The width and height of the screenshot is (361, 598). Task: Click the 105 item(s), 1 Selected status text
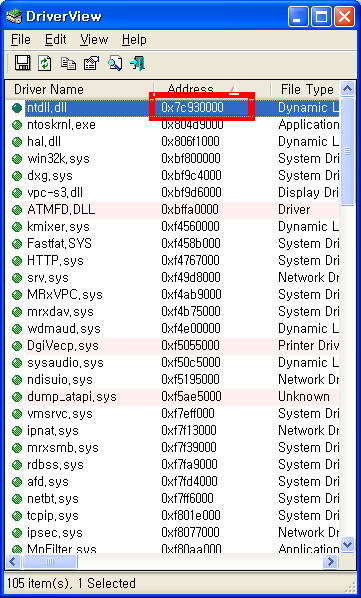[x=71, y=584]
